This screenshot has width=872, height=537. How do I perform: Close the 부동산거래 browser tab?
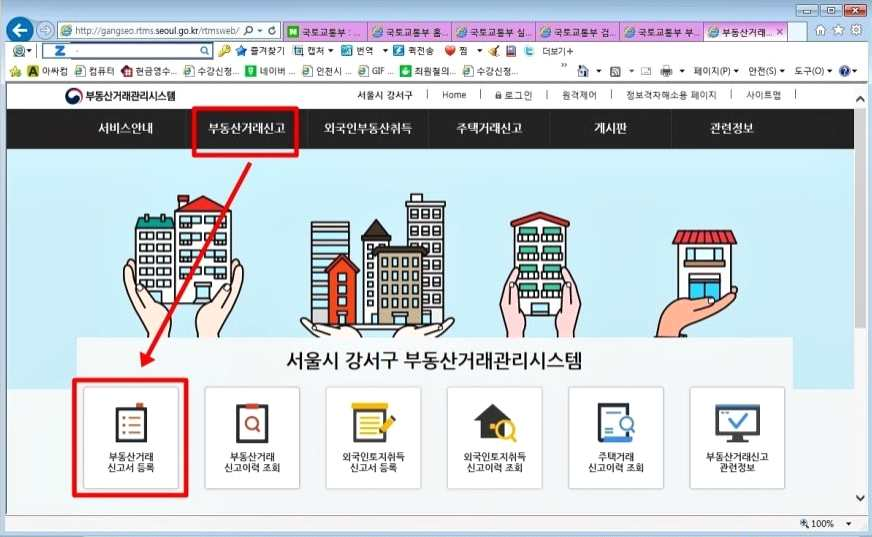(x=780, y=32)
